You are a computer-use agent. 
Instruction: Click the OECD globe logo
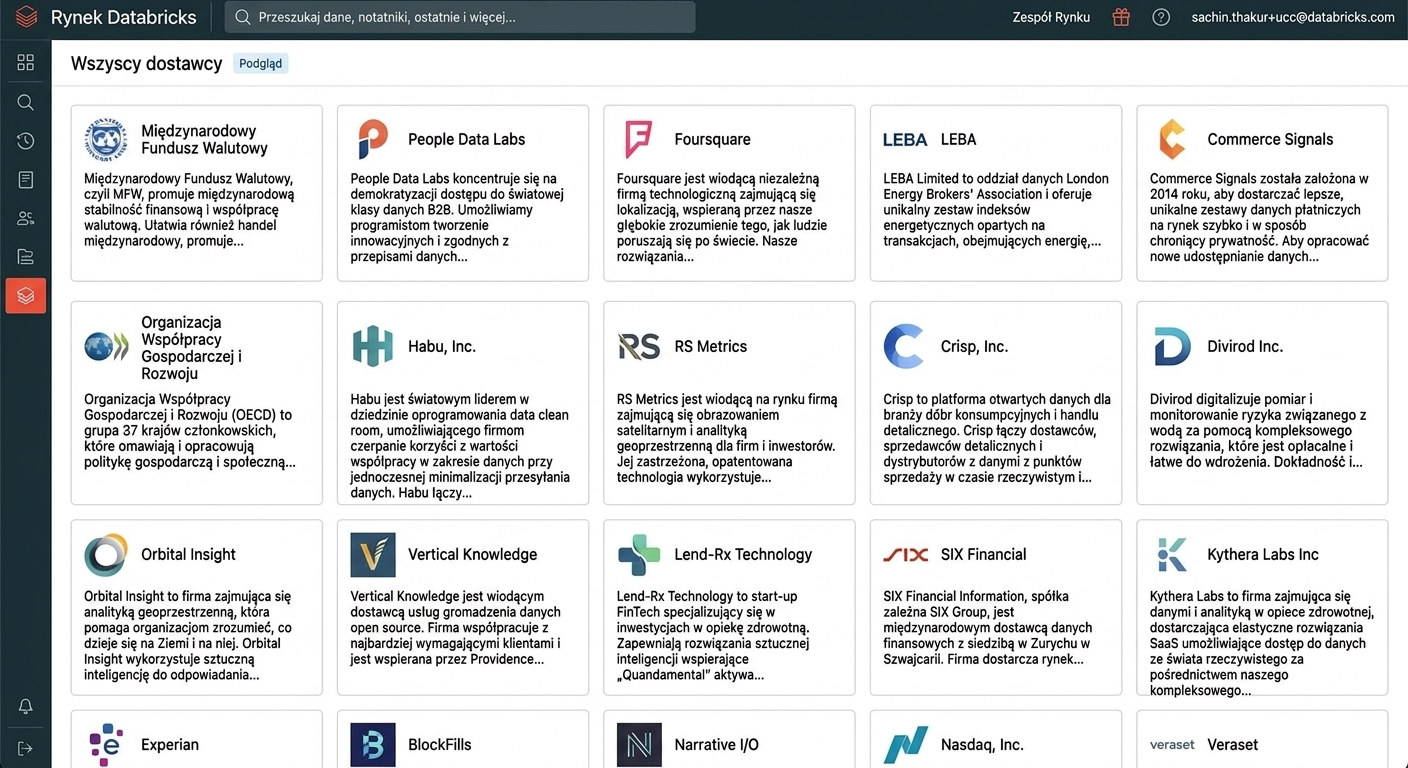(x=106, y=347)
